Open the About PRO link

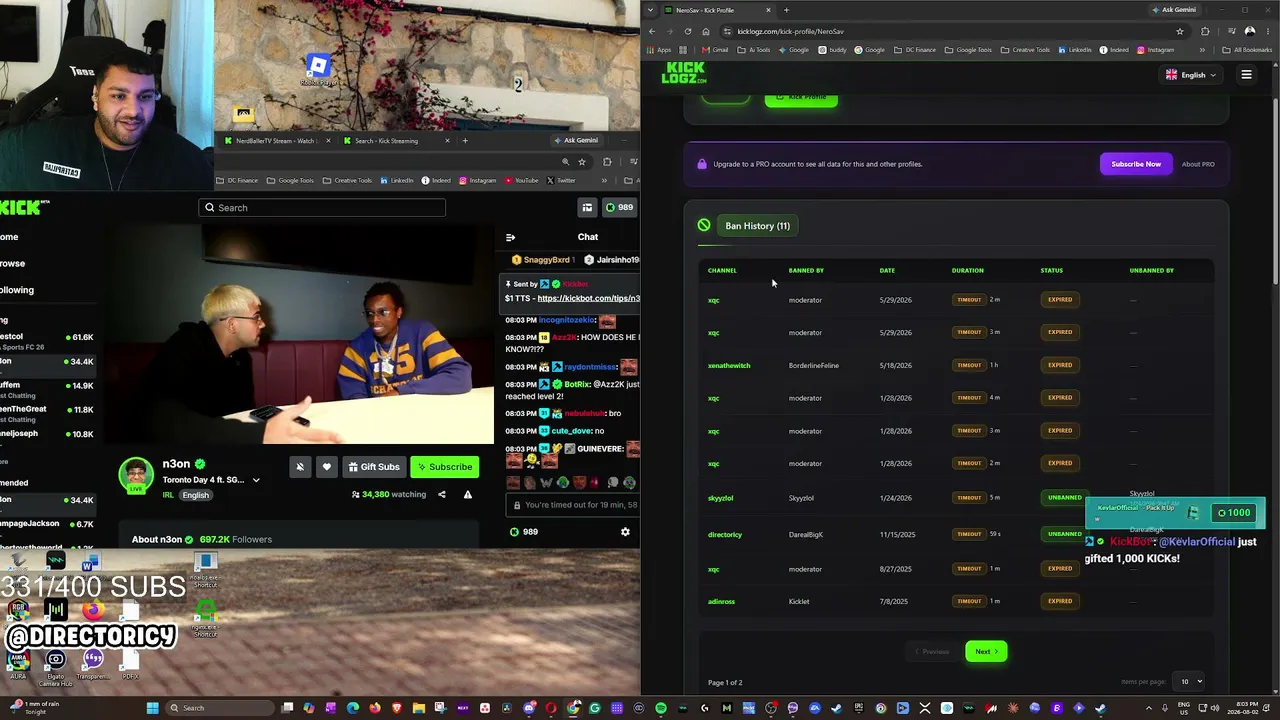(1198, 164)
